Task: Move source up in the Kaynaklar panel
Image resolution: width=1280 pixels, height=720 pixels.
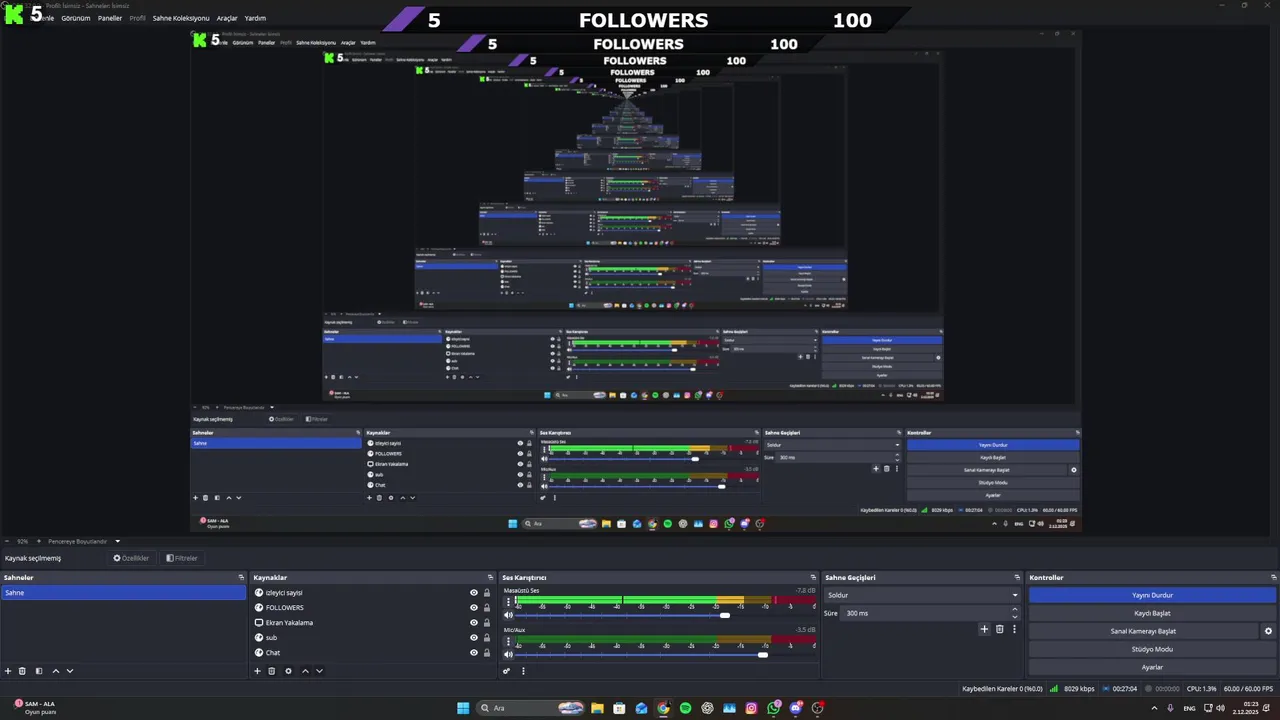Action: click(305, 671)
